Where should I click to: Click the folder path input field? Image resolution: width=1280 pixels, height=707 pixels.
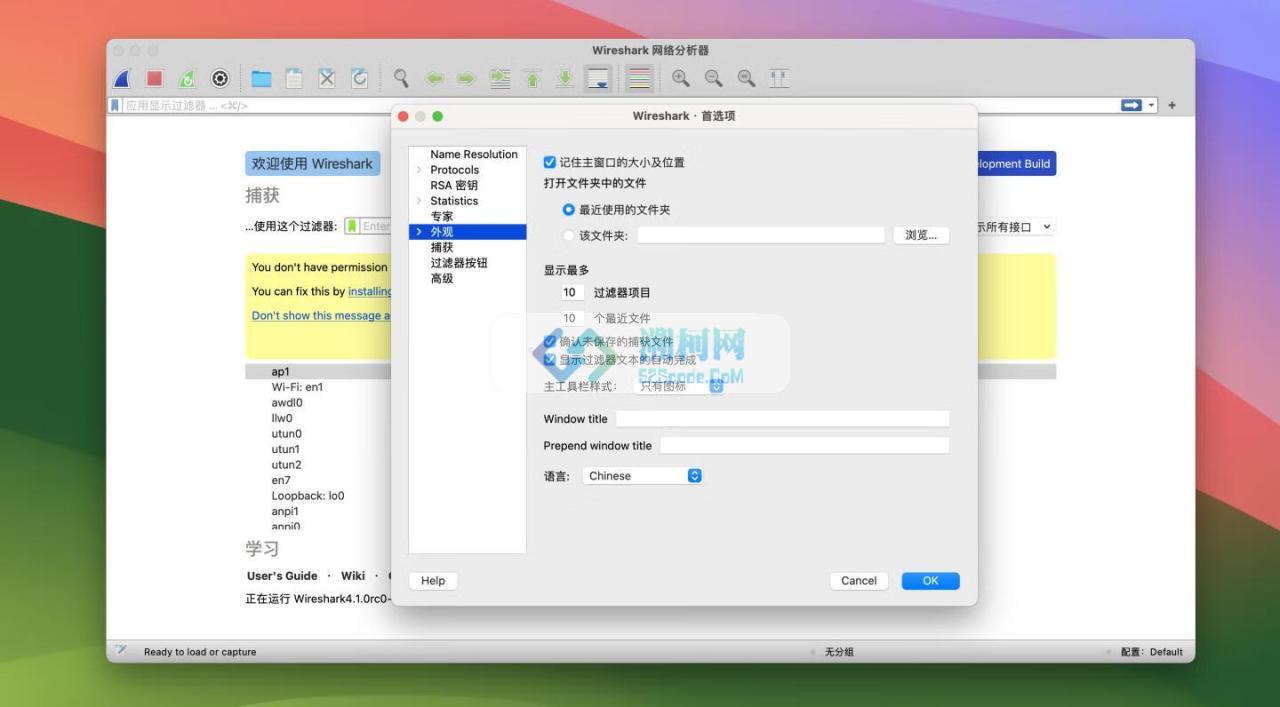761,235
